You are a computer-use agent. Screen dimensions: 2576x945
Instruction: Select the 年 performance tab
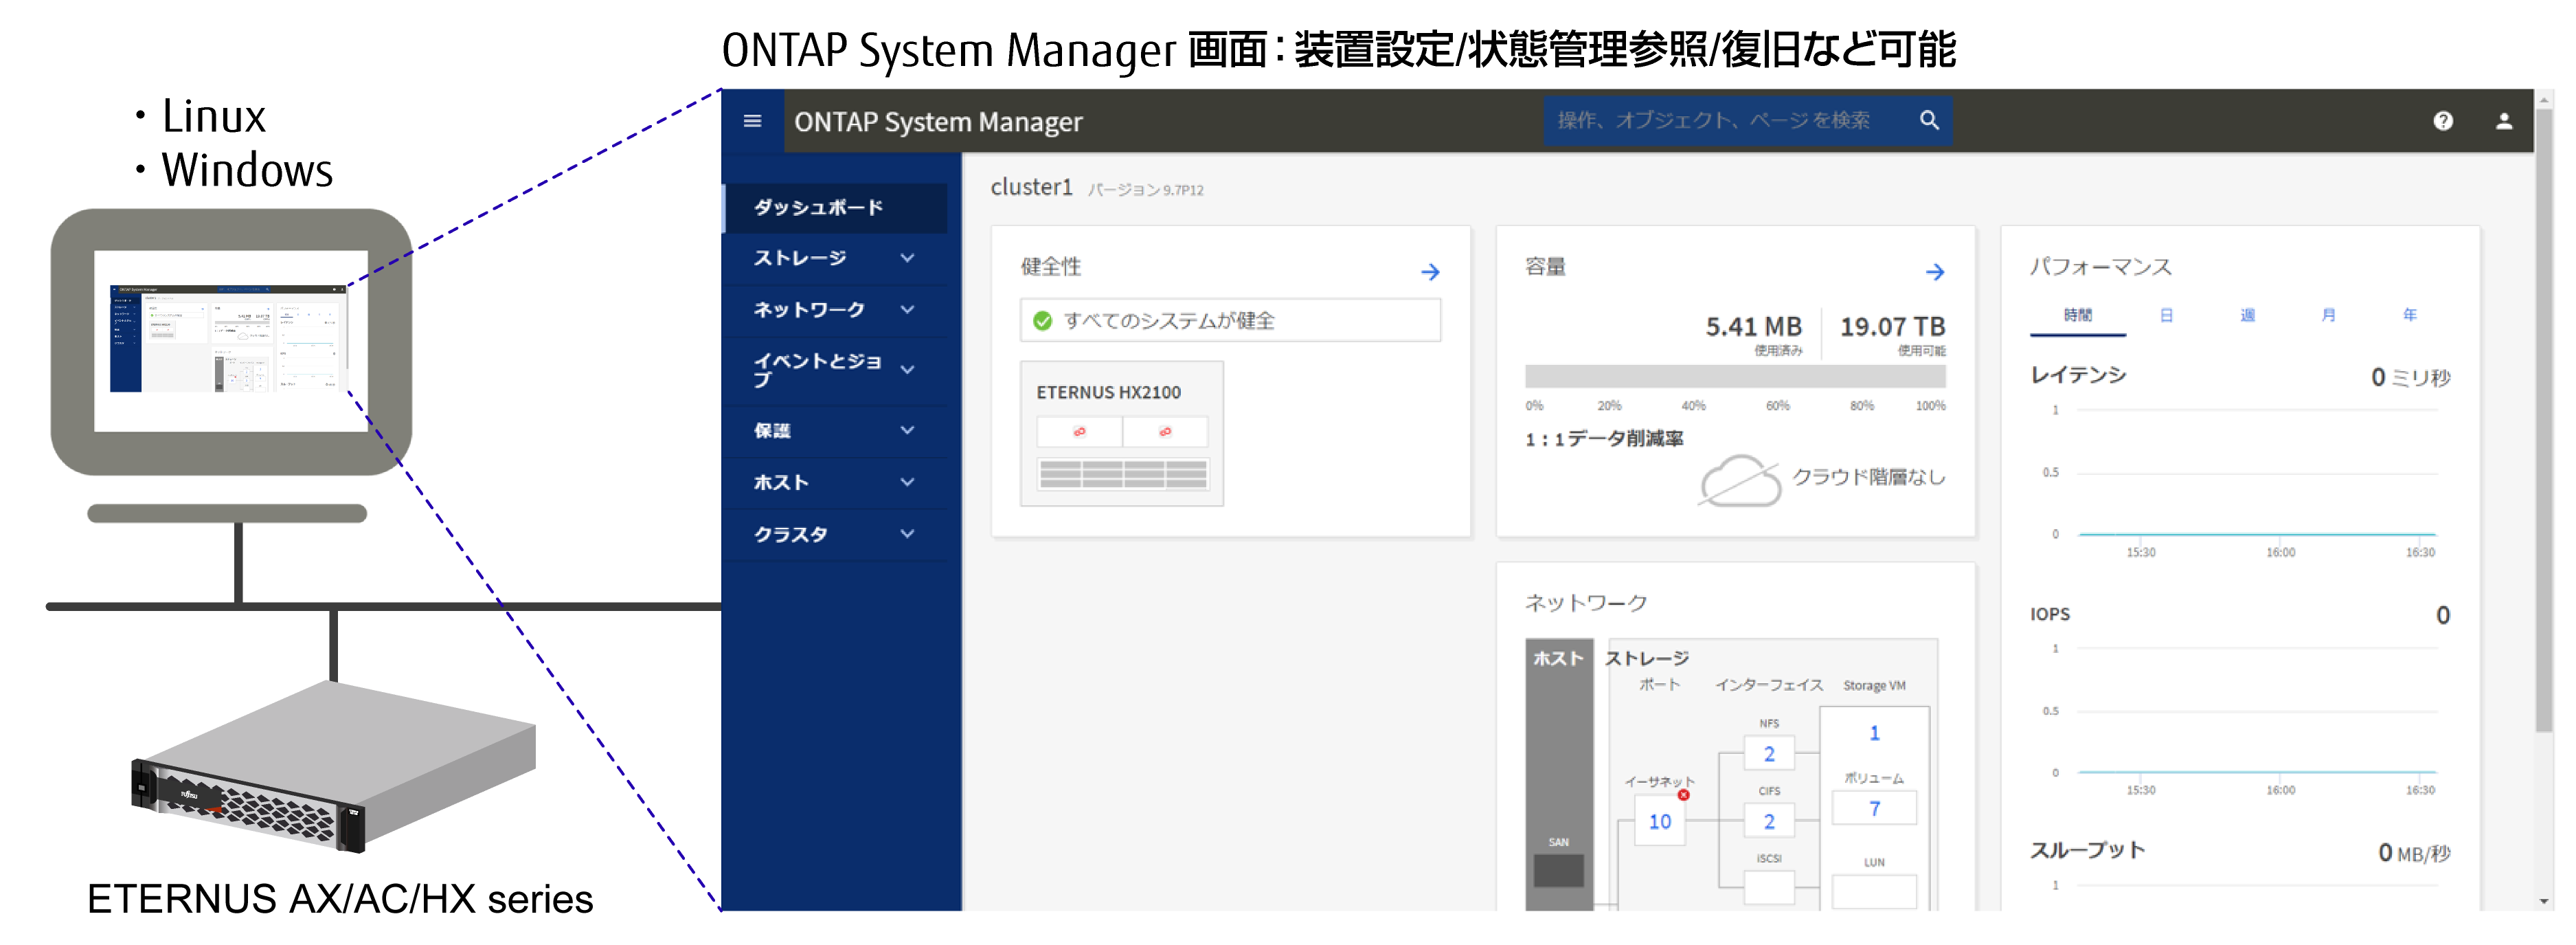tap(2409, 316)
